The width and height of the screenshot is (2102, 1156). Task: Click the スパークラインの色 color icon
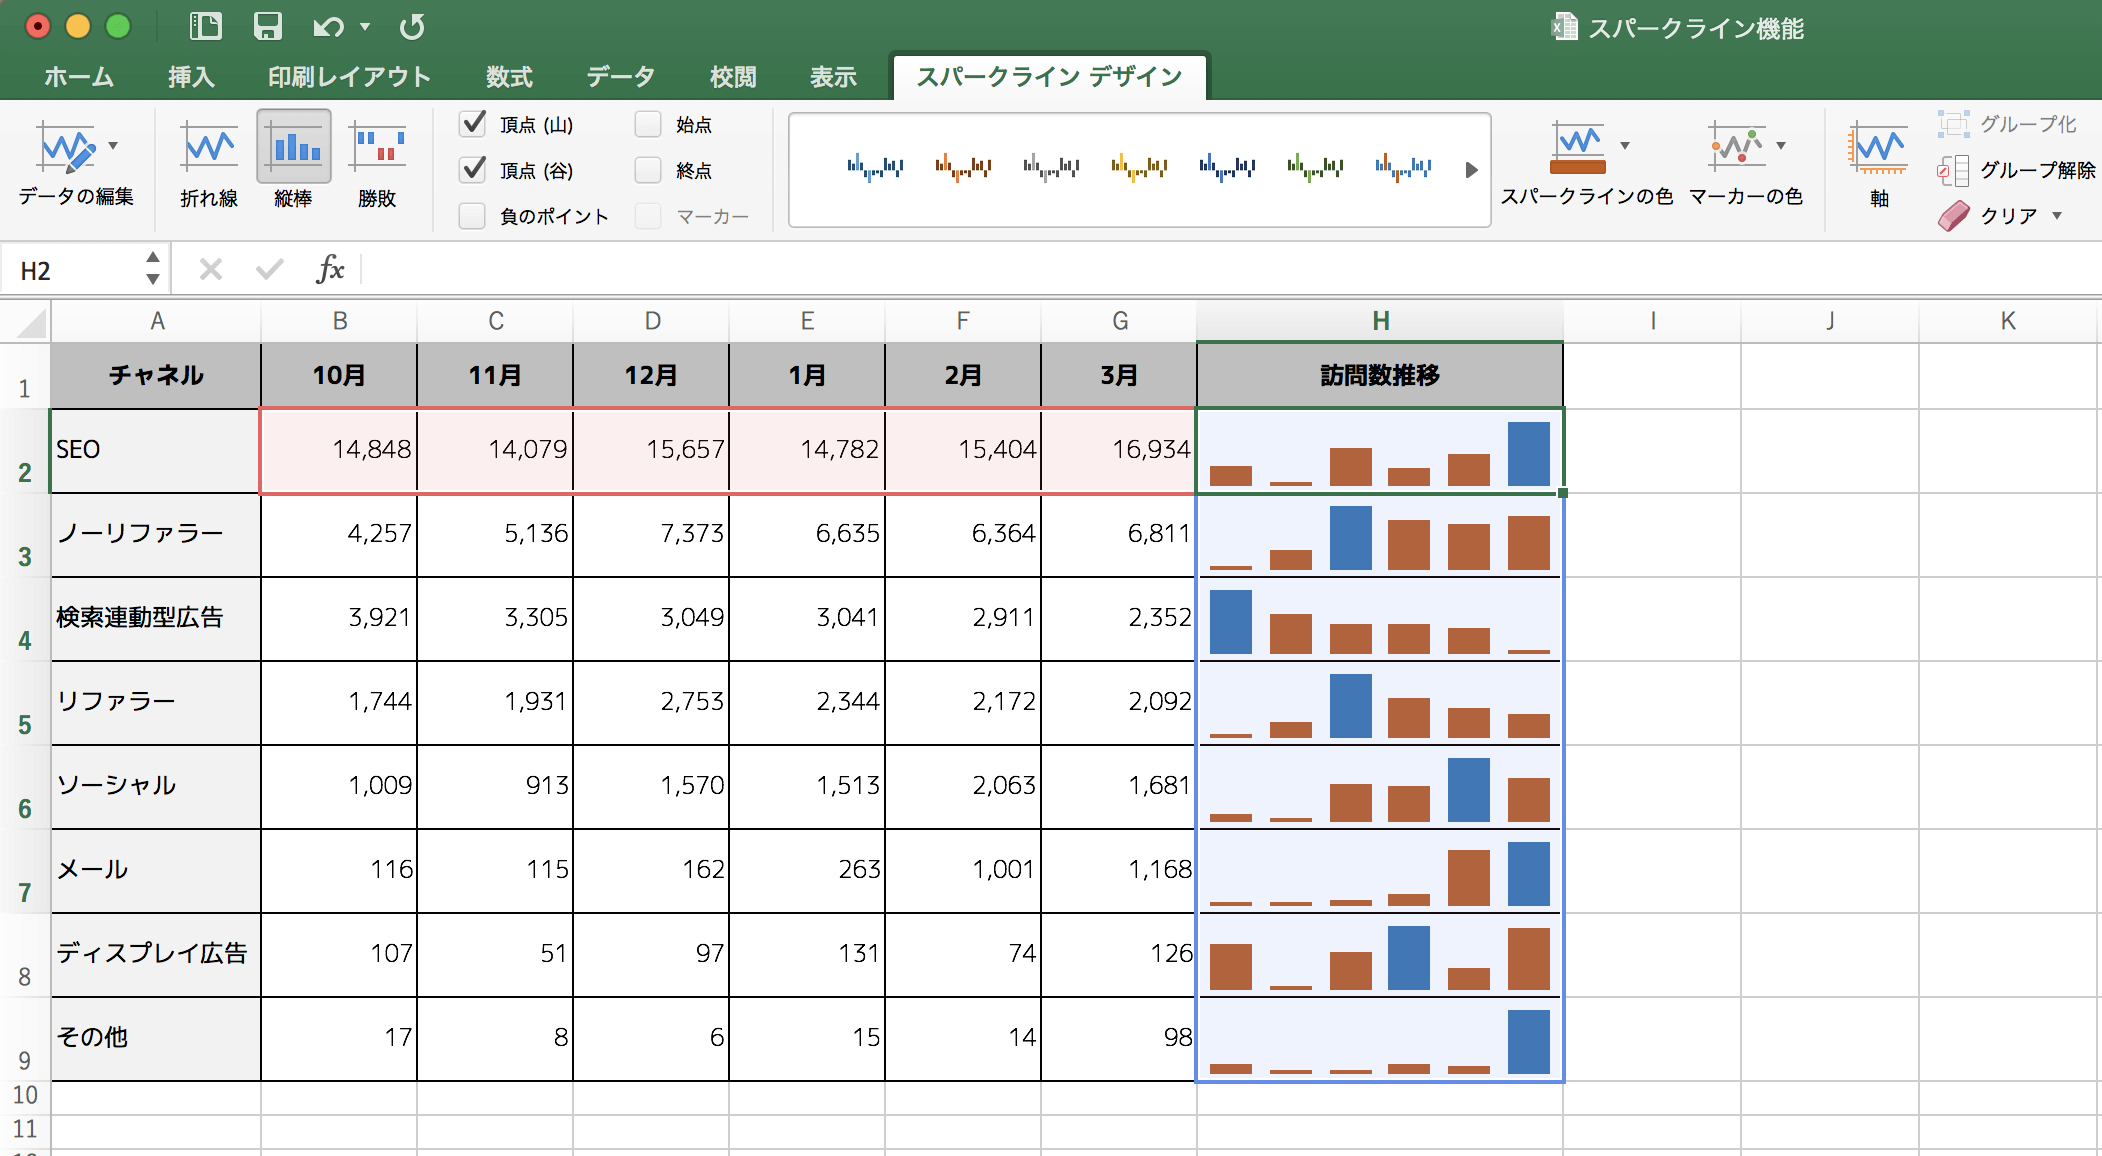1578,148
